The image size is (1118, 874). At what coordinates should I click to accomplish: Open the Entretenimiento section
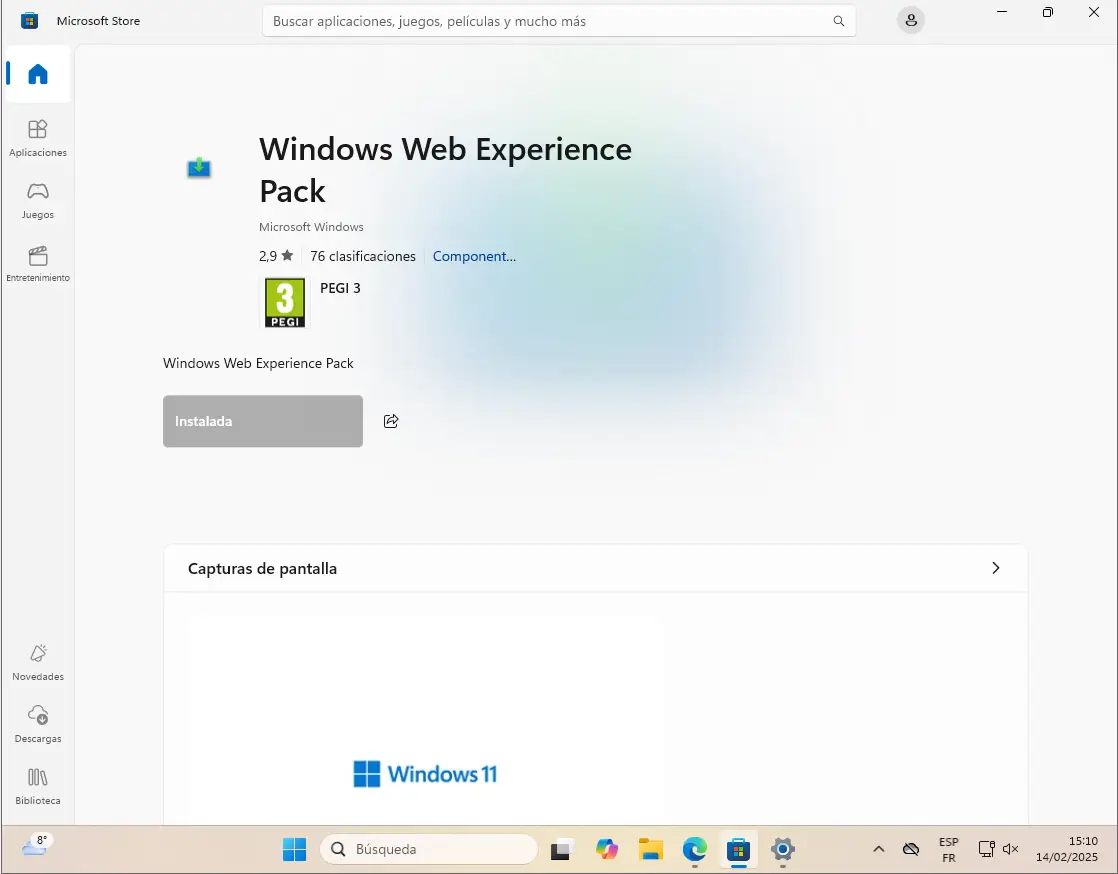point(38,264)
